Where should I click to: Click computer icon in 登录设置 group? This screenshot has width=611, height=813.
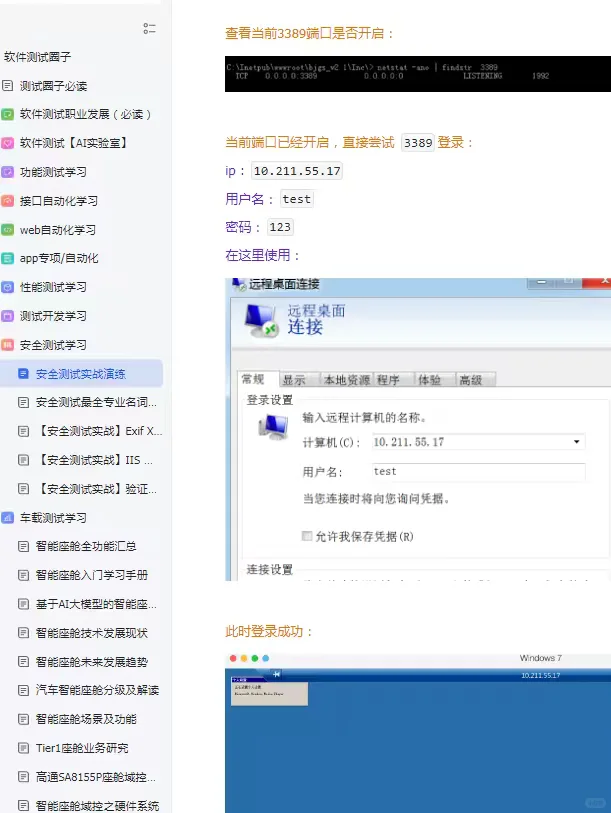pyautogui.click(x=273, y=427)
